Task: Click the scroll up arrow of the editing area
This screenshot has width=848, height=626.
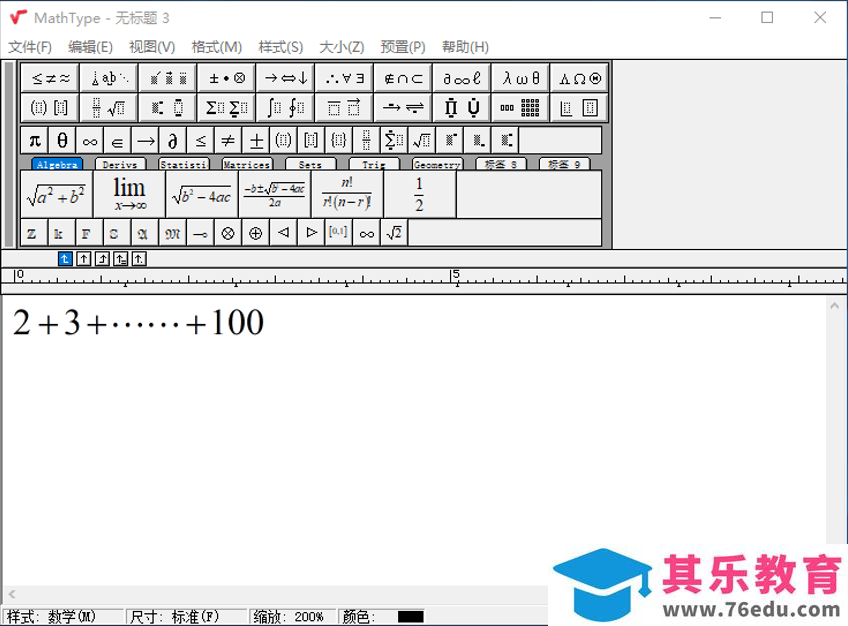Action: click(x=834, y=306)
